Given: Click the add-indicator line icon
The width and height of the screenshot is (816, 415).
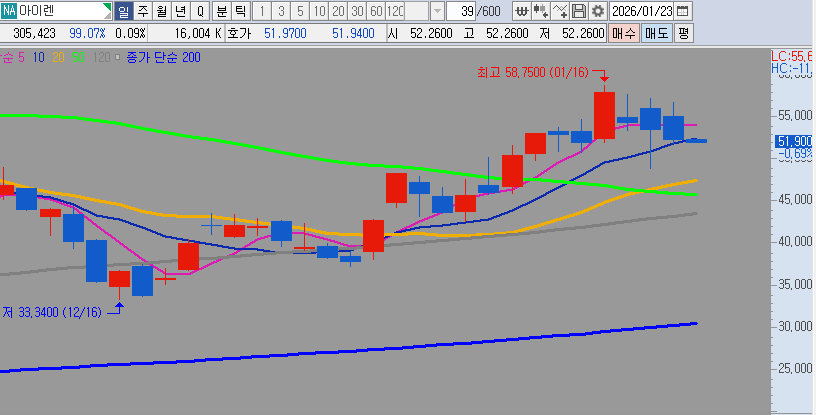Looking at the screenshot, I should (x=559, y=11).
